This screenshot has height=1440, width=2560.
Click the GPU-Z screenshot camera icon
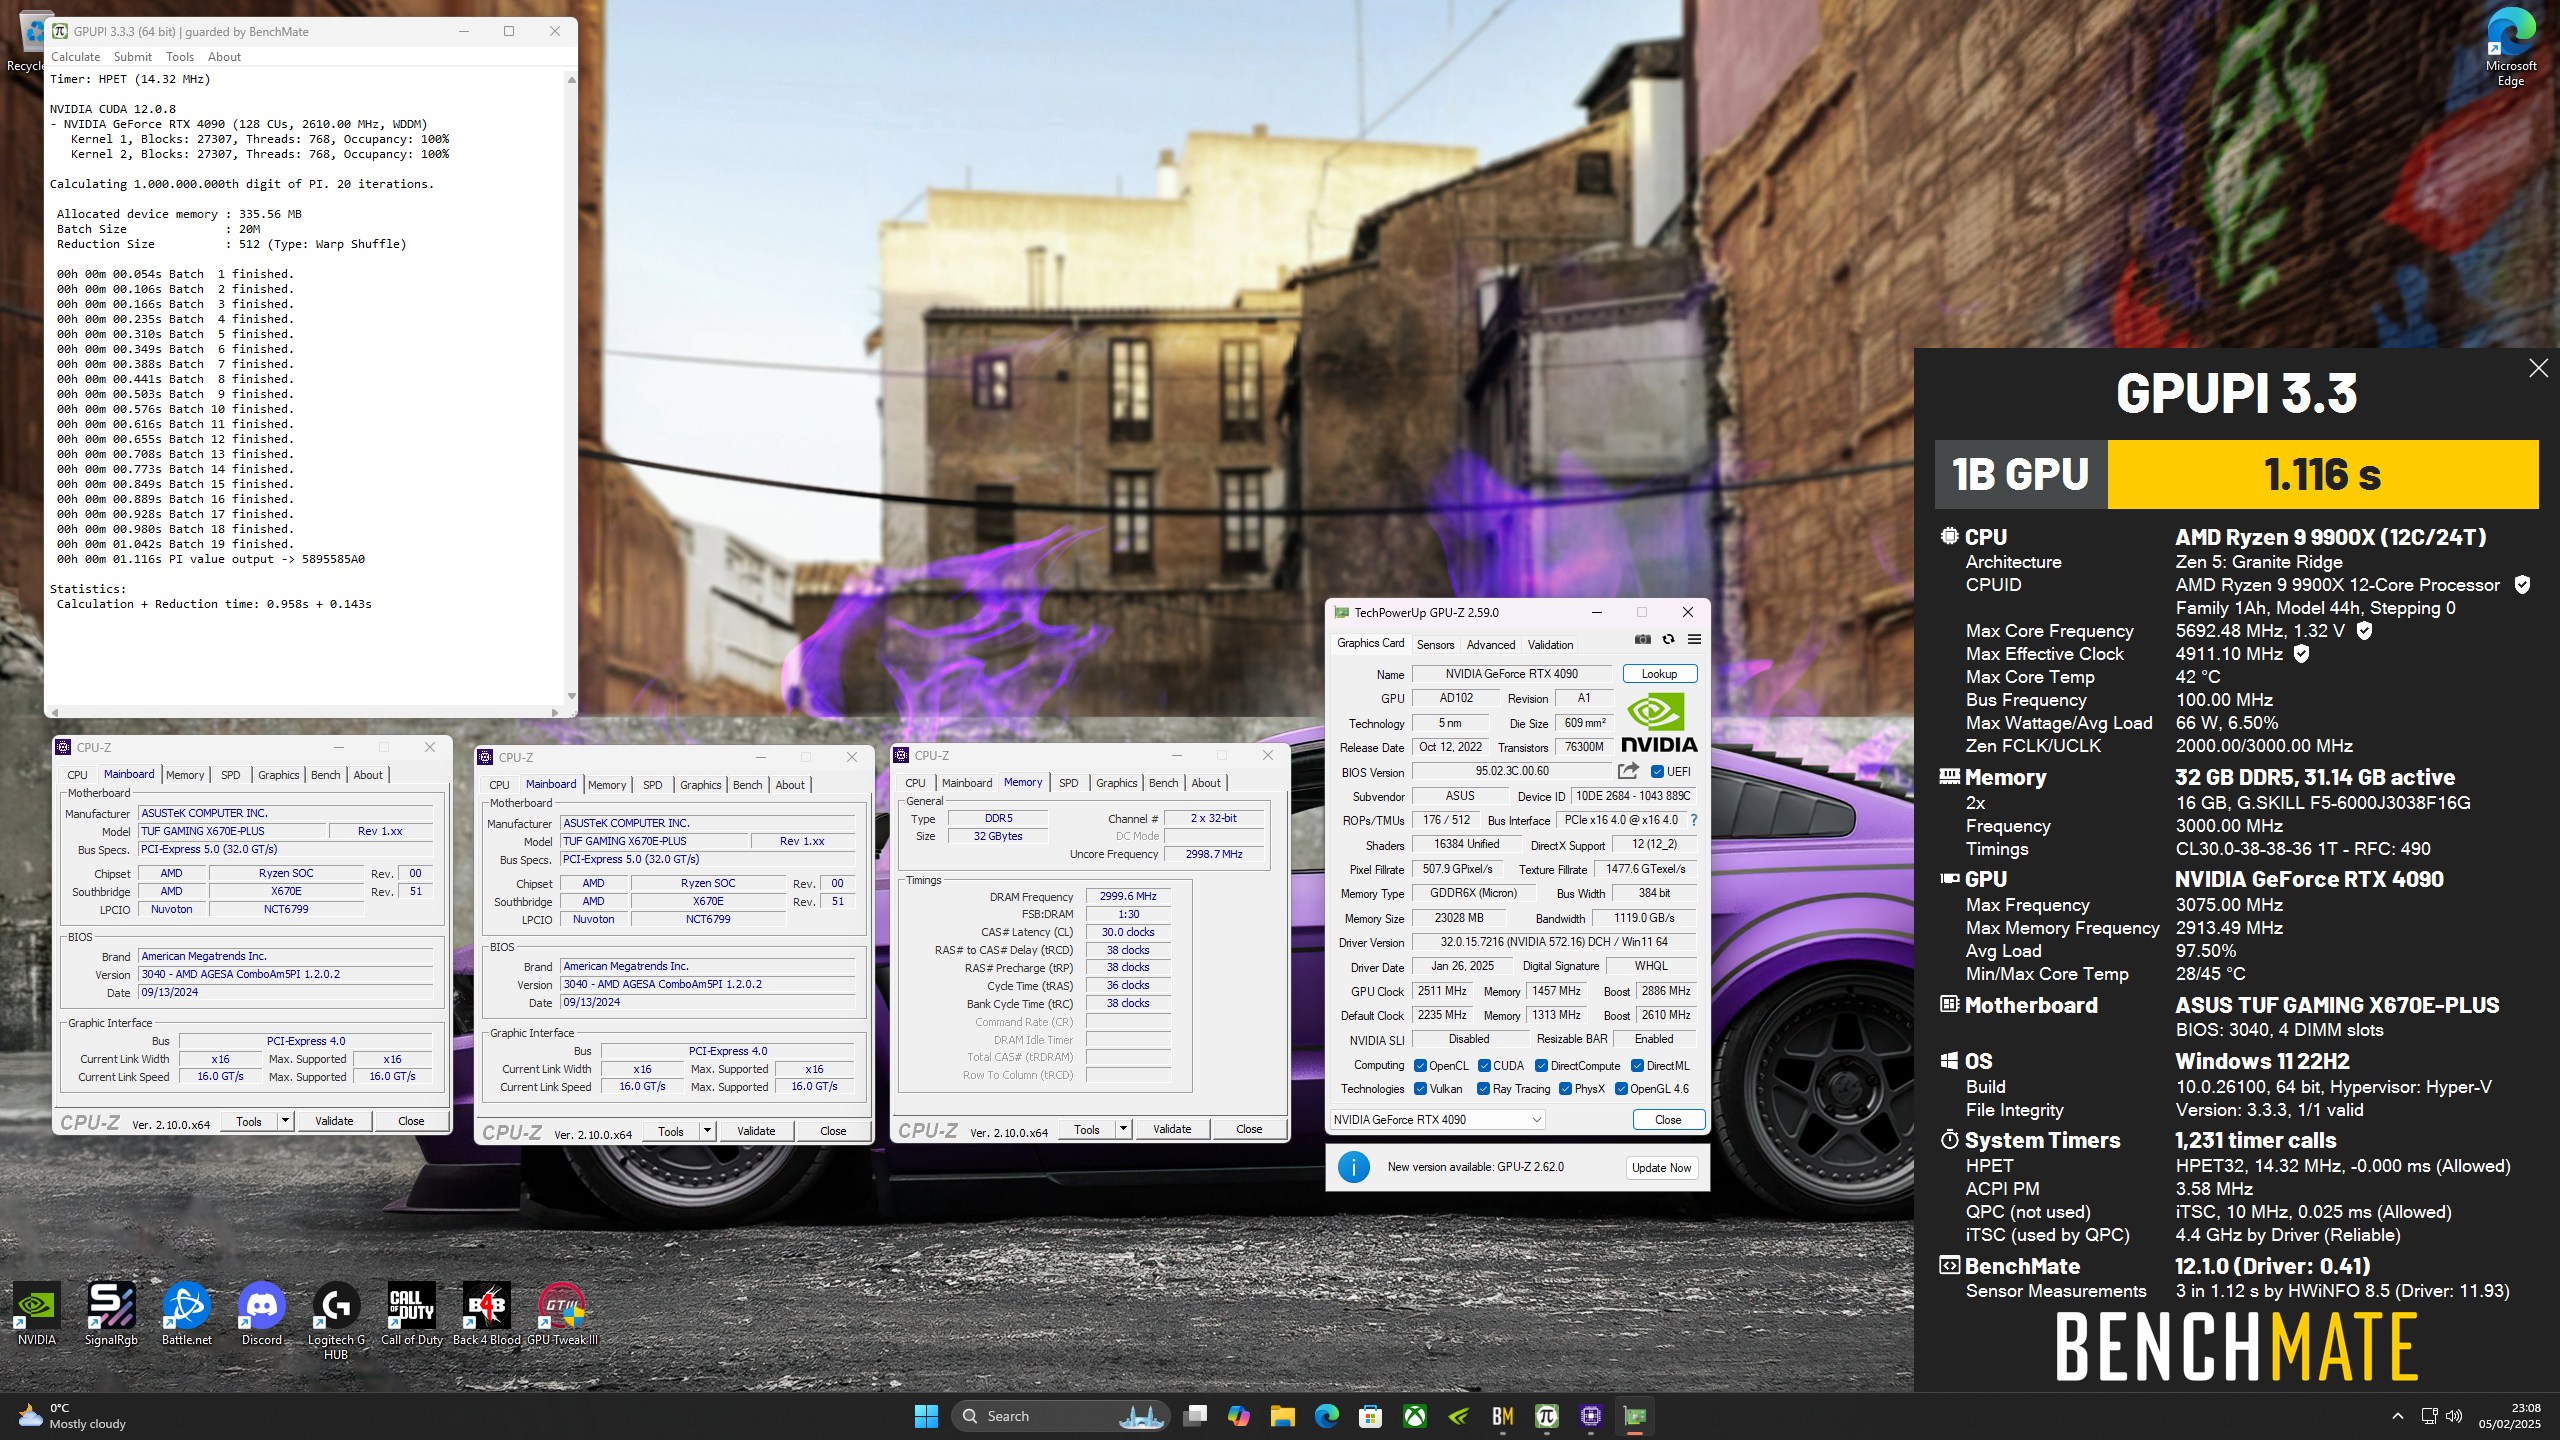tap(1642, 639)
